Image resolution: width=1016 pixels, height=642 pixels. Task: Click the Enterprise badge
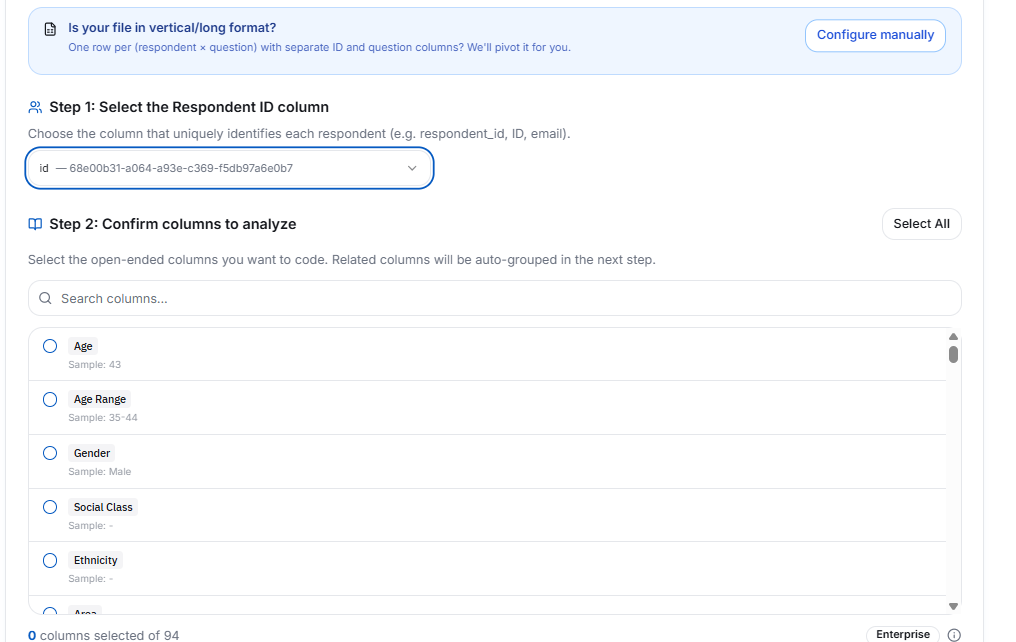[x=902, y=635]
